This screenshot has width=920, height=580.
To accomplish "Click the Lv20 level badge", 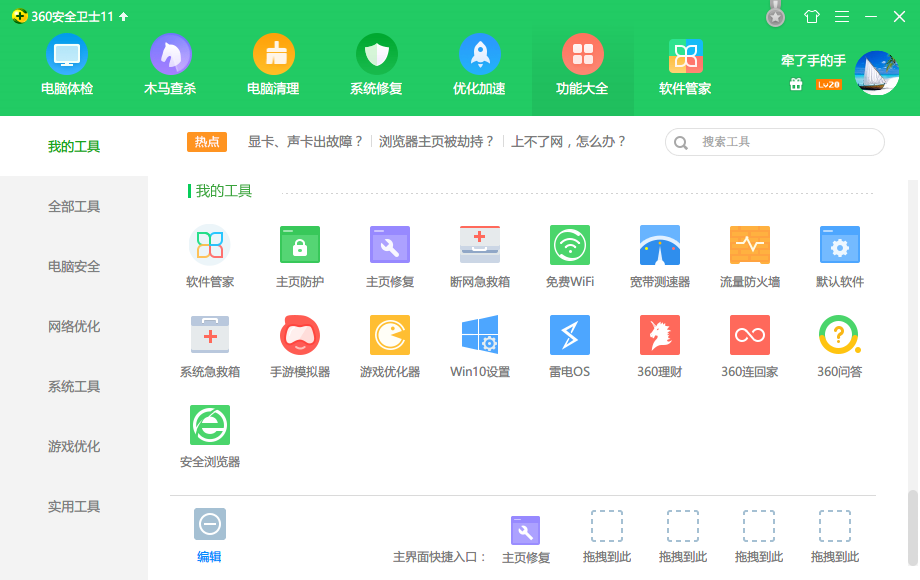I will (828, 84).
